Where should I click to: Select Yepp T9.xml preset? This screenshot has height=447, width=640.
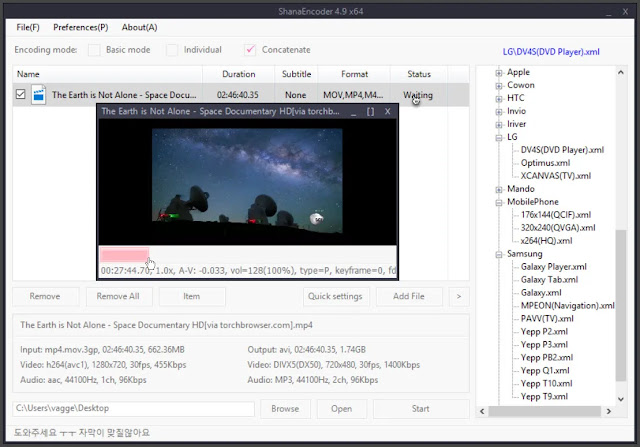(544, 396)
